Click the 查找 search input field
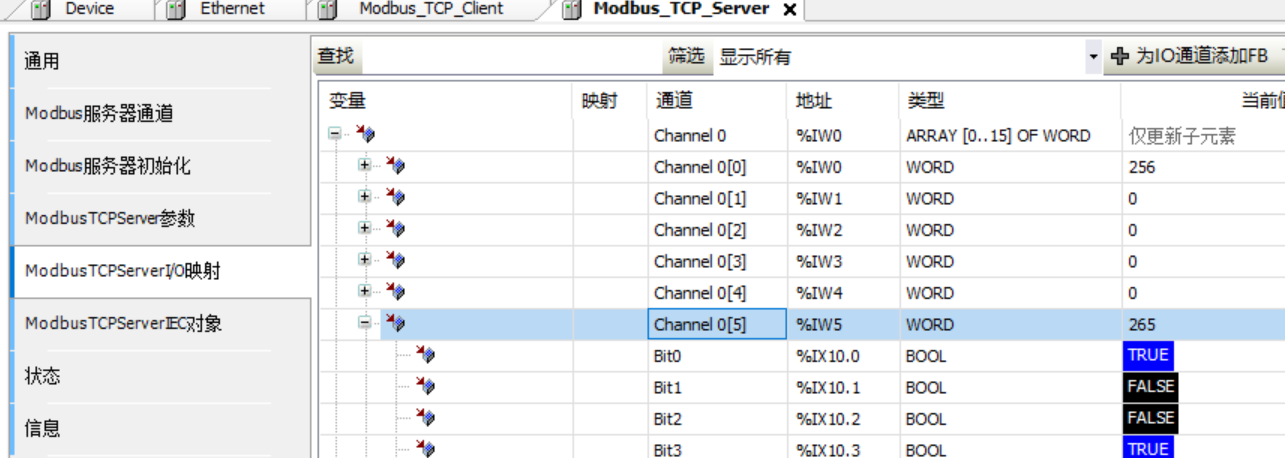 510,57
